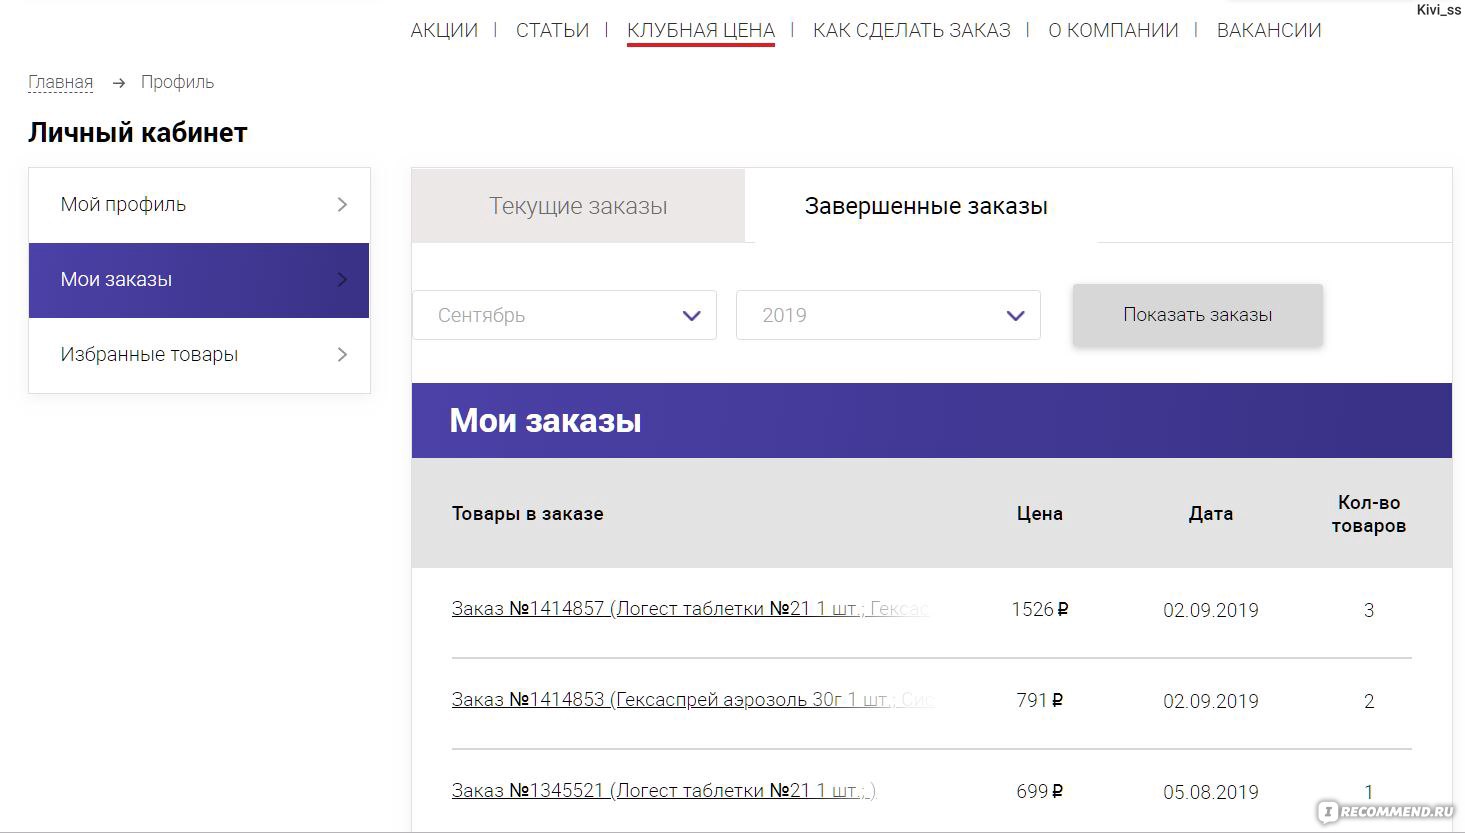This screenshot has width=1465, height=833.
Task: Click price 1526 ₽ in first order
Action: pos(1040,609)
